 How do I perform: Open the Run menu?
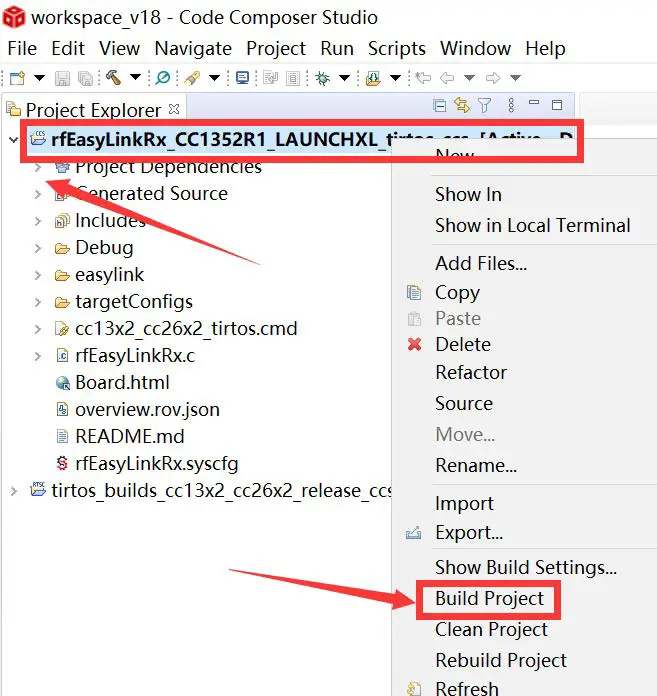337,48
